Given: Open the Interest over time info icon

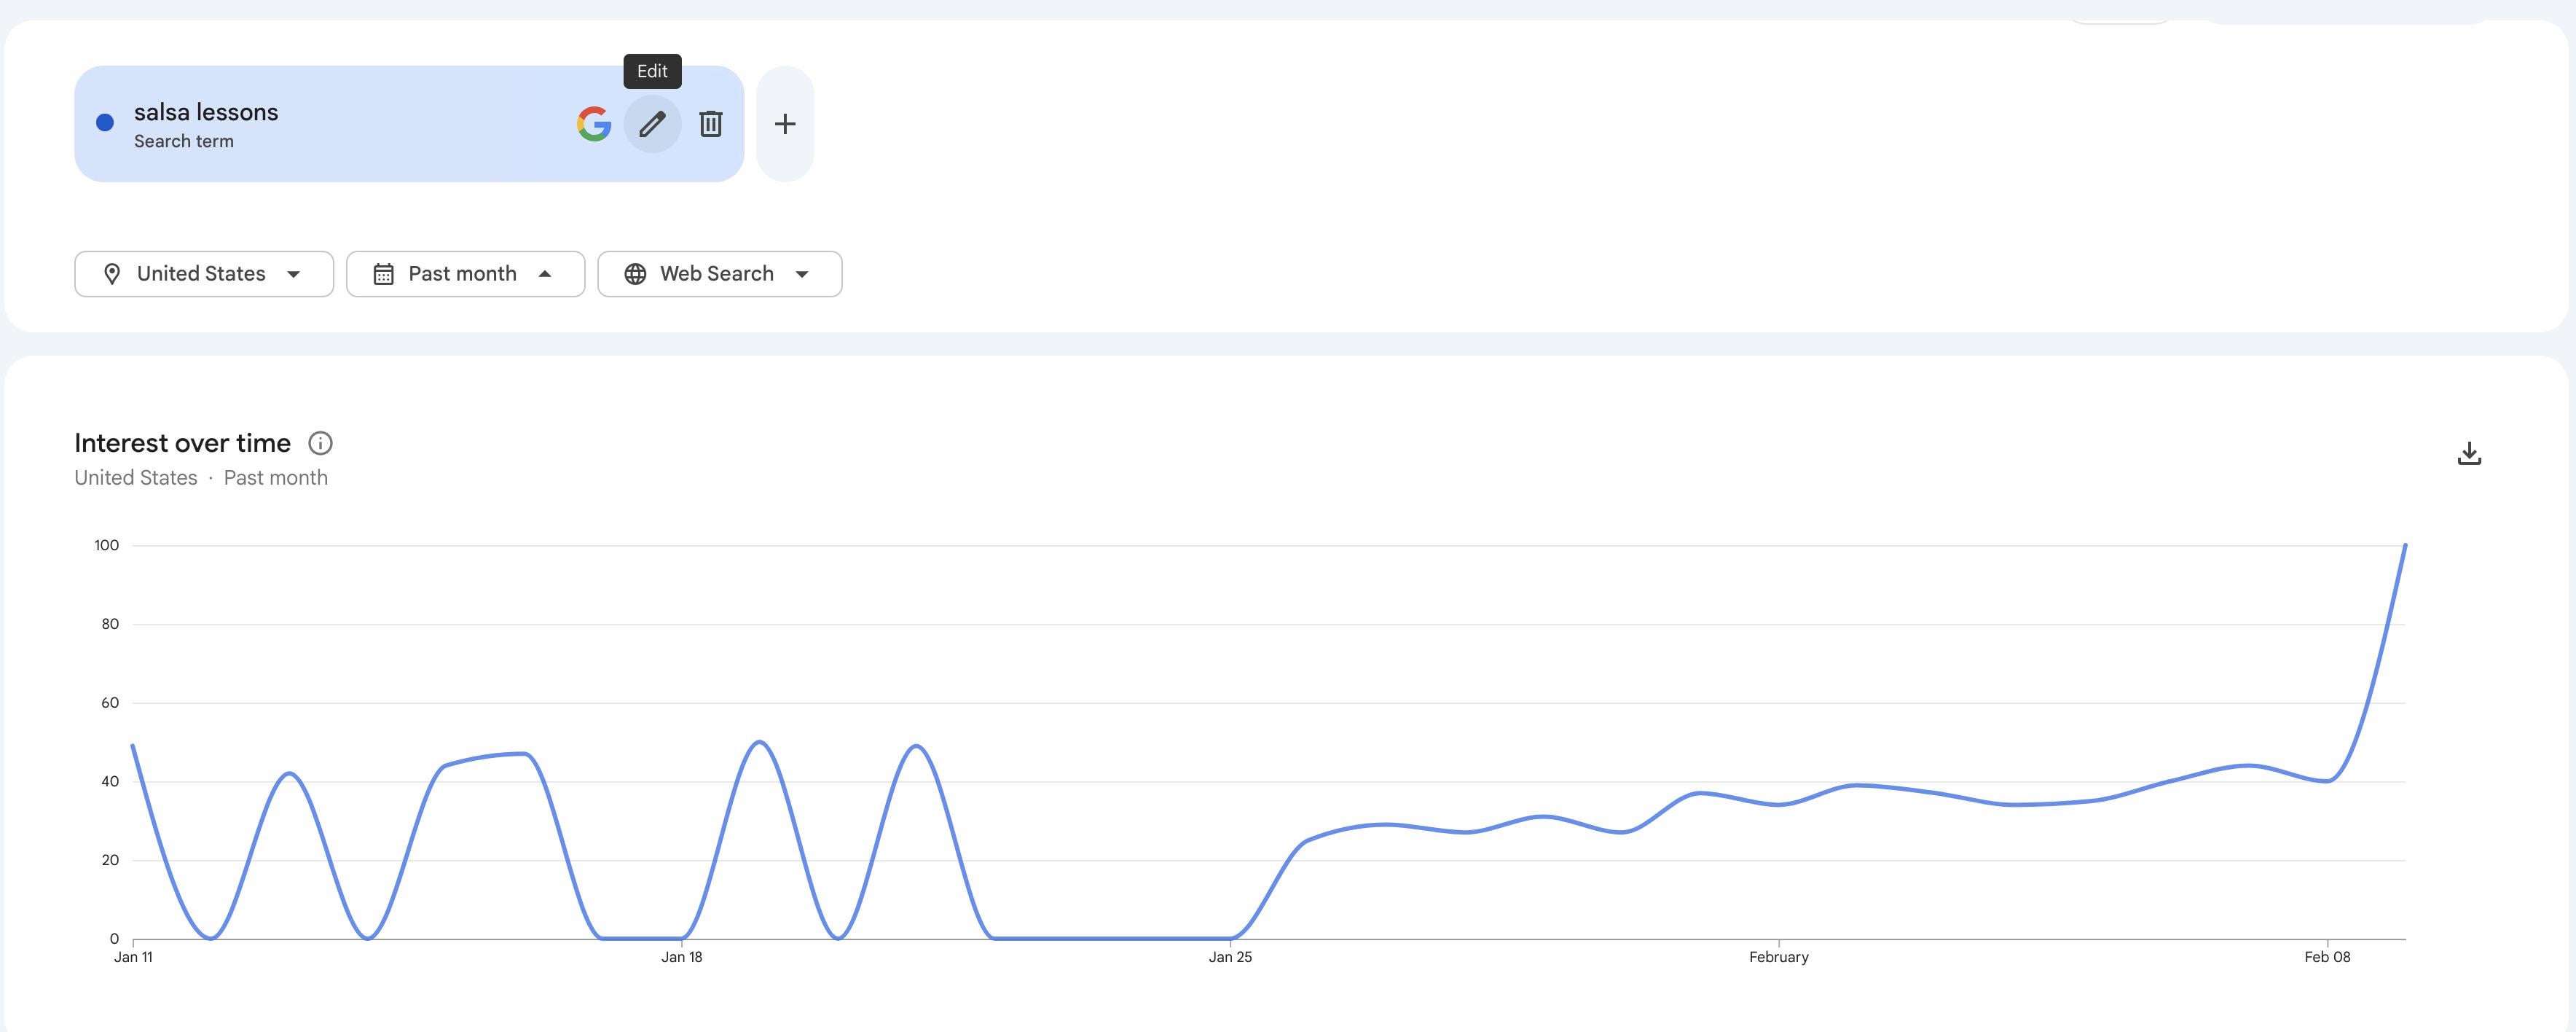Looking at the screenshot, I should [320, 443].
